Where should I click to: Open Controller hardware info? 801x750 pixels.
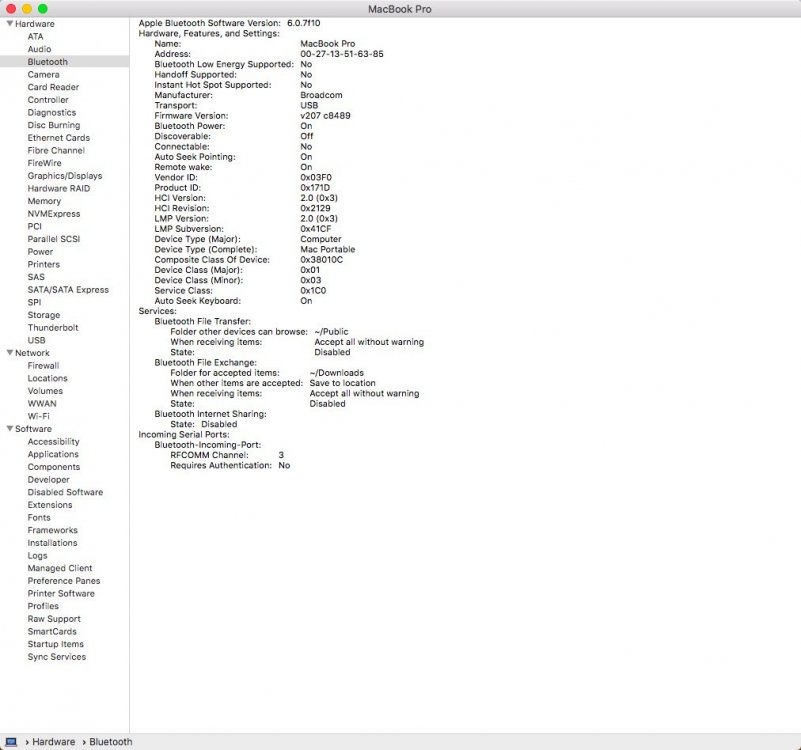(x=48, y=100)
